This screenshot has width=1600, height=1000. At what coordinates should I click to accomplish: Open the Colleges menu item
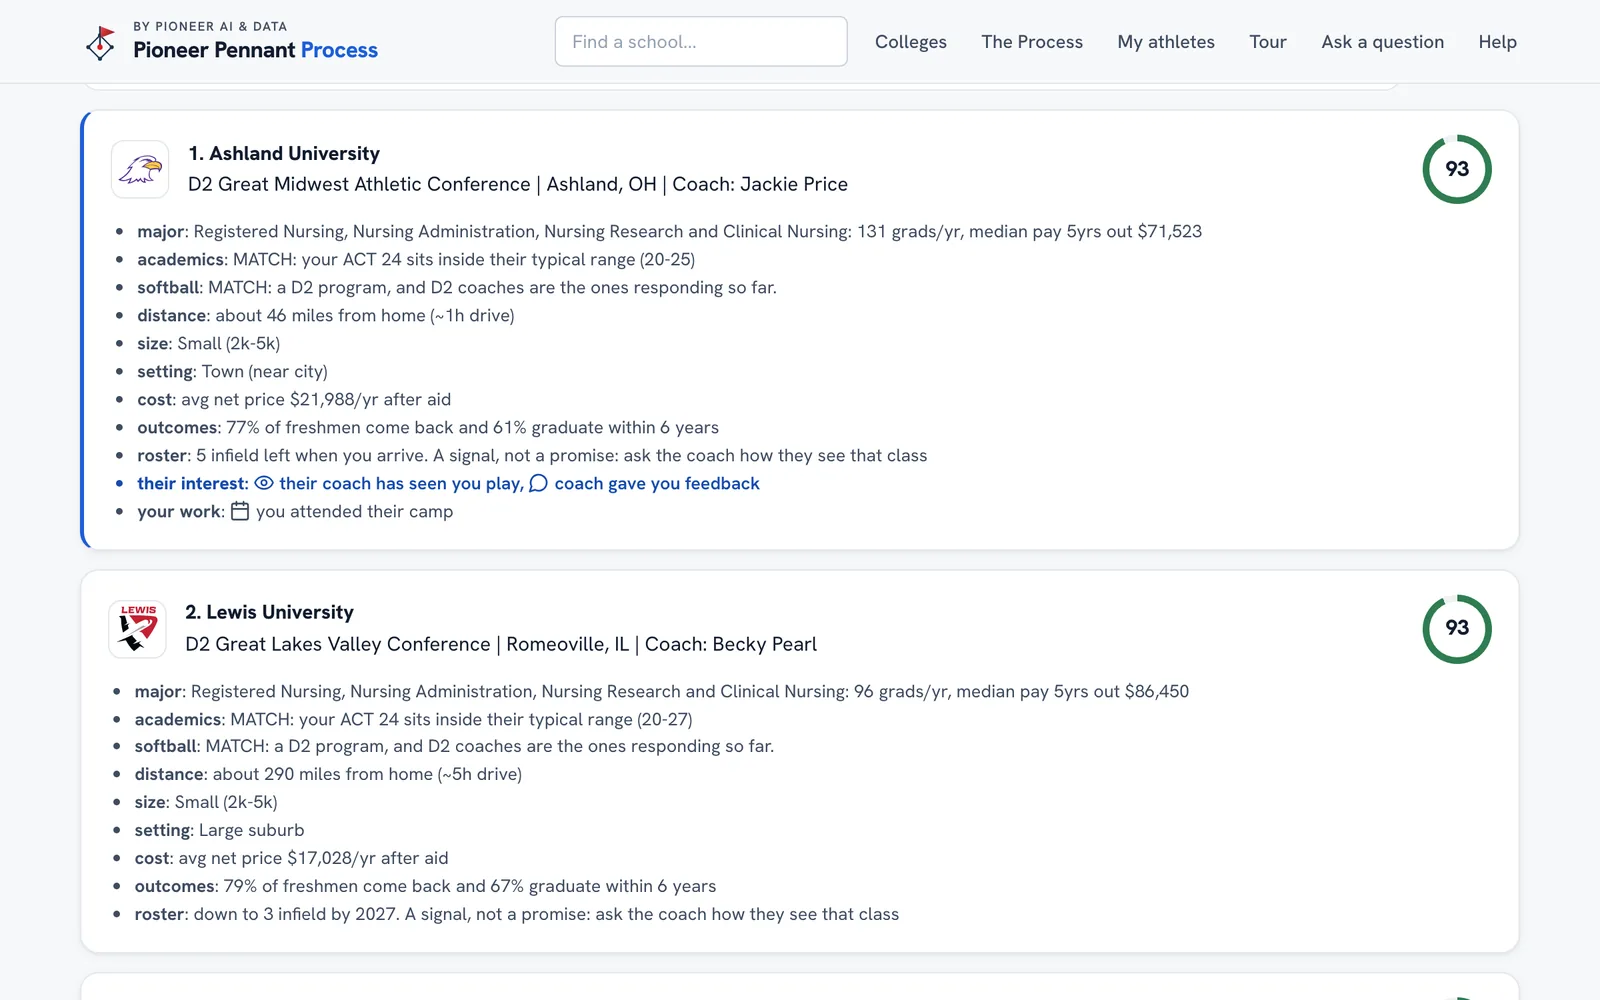click(x=911, y=42)
